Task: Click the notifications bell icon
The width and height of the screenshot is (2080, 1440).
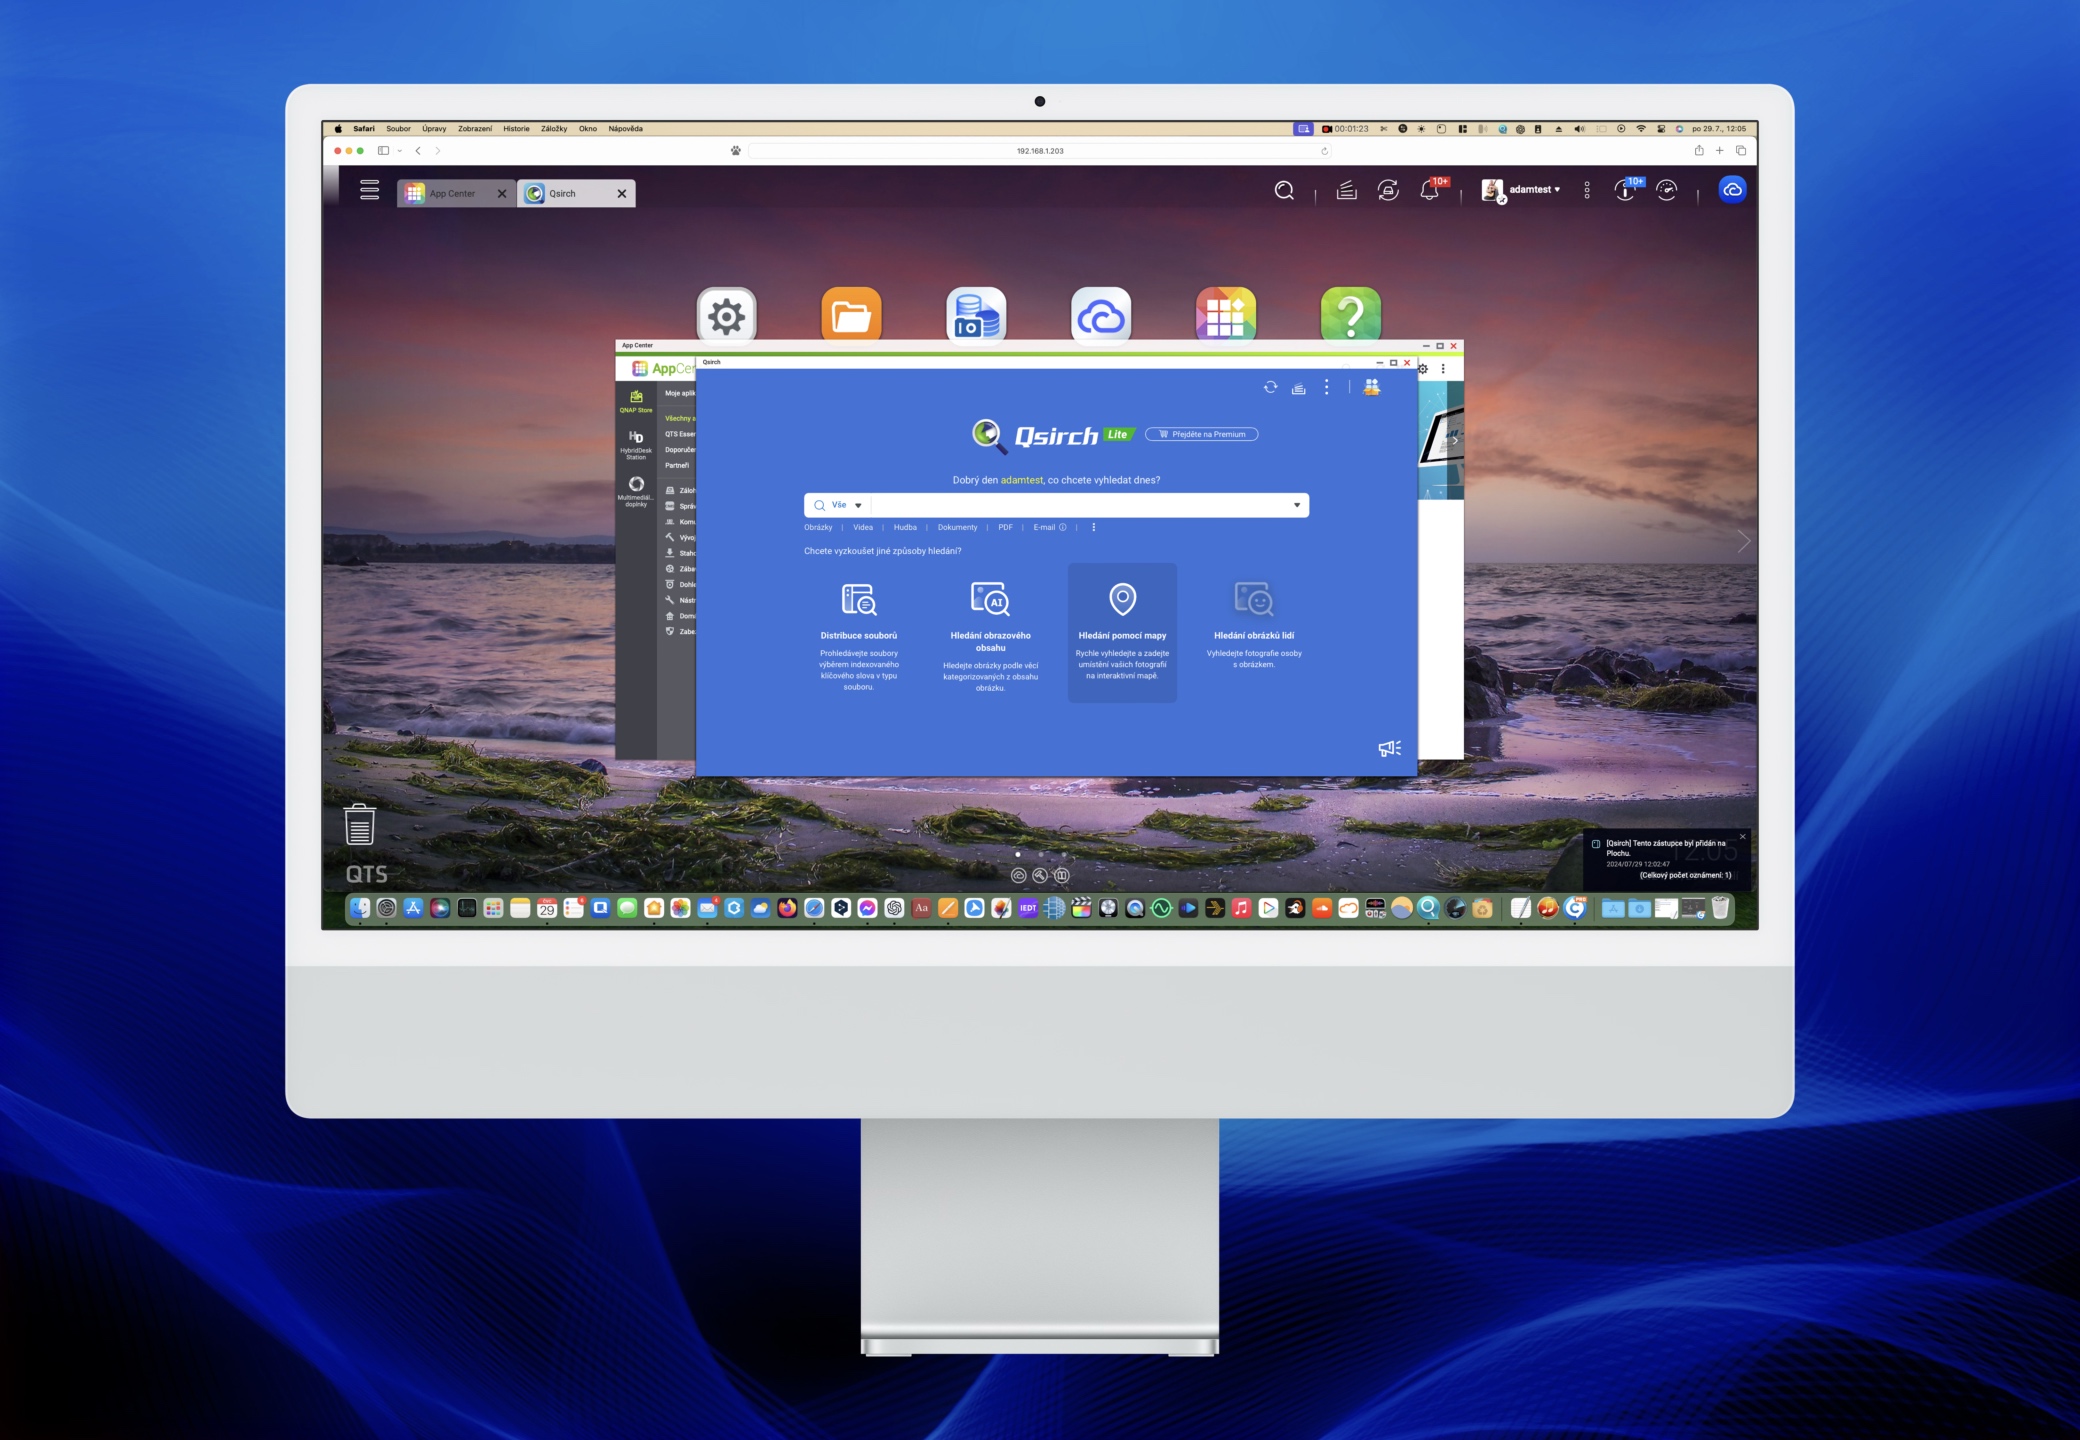Action: 1429,190
